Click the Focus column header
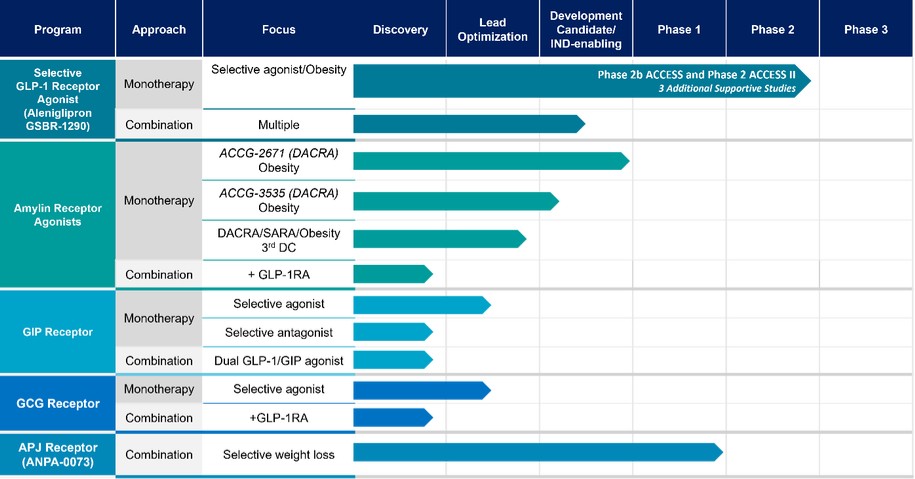The image size is (915, 479). 278,29
